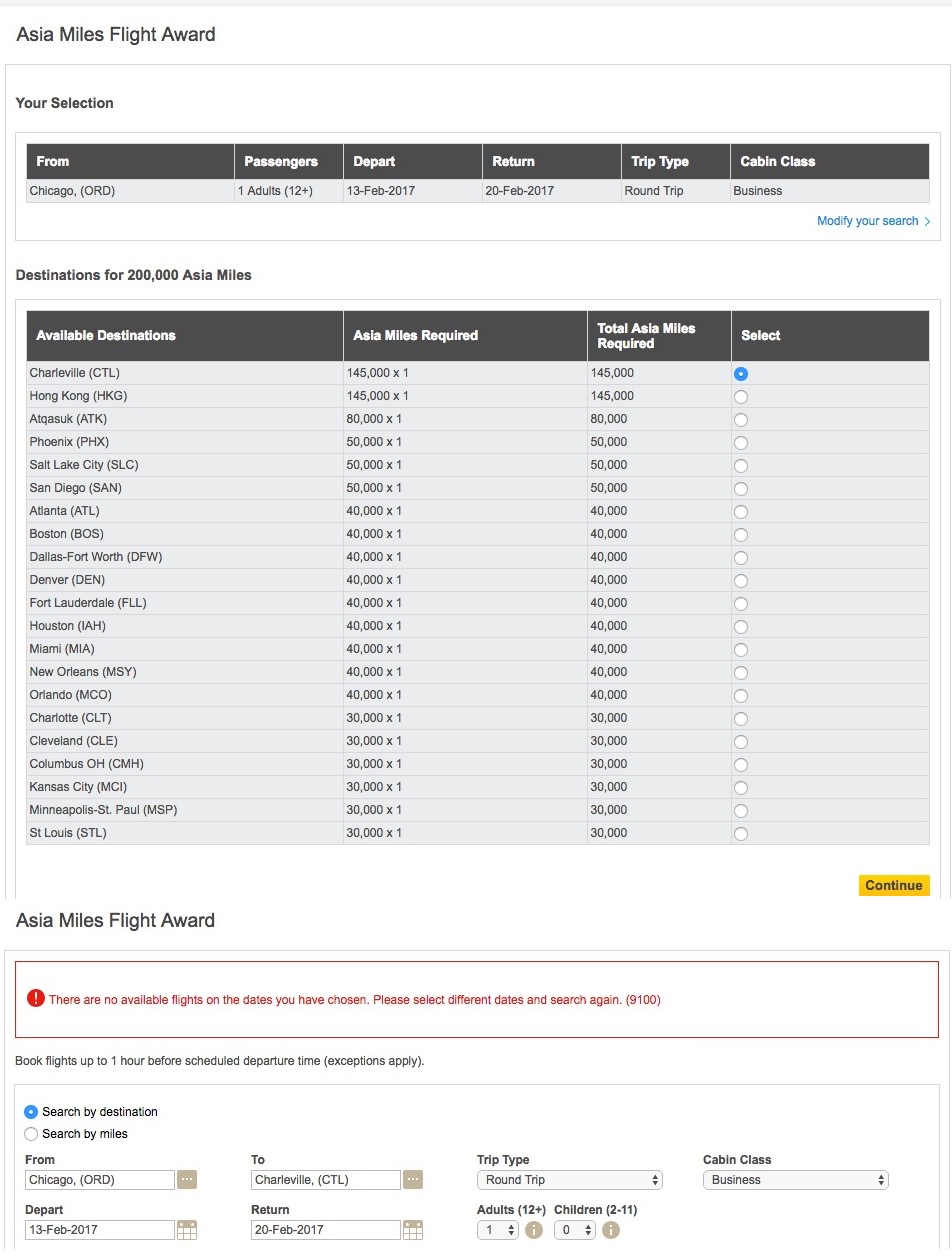Viewport: 952px width, 1257px height.
Task: Click the Return date field 20-Feb-2017
Action: click(x=326, y=1230)
